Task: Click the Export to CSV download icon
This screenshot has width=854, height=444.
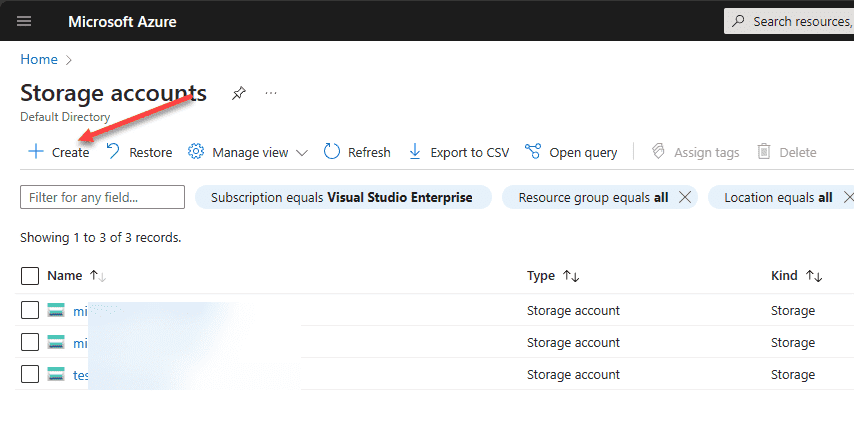Action: 415,151
